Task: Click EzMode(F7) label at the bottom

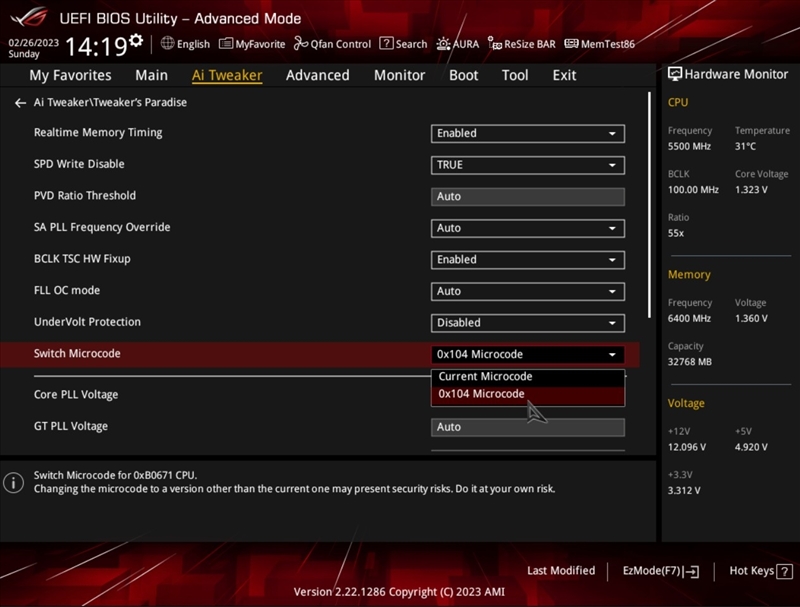Action: [652, 571]
